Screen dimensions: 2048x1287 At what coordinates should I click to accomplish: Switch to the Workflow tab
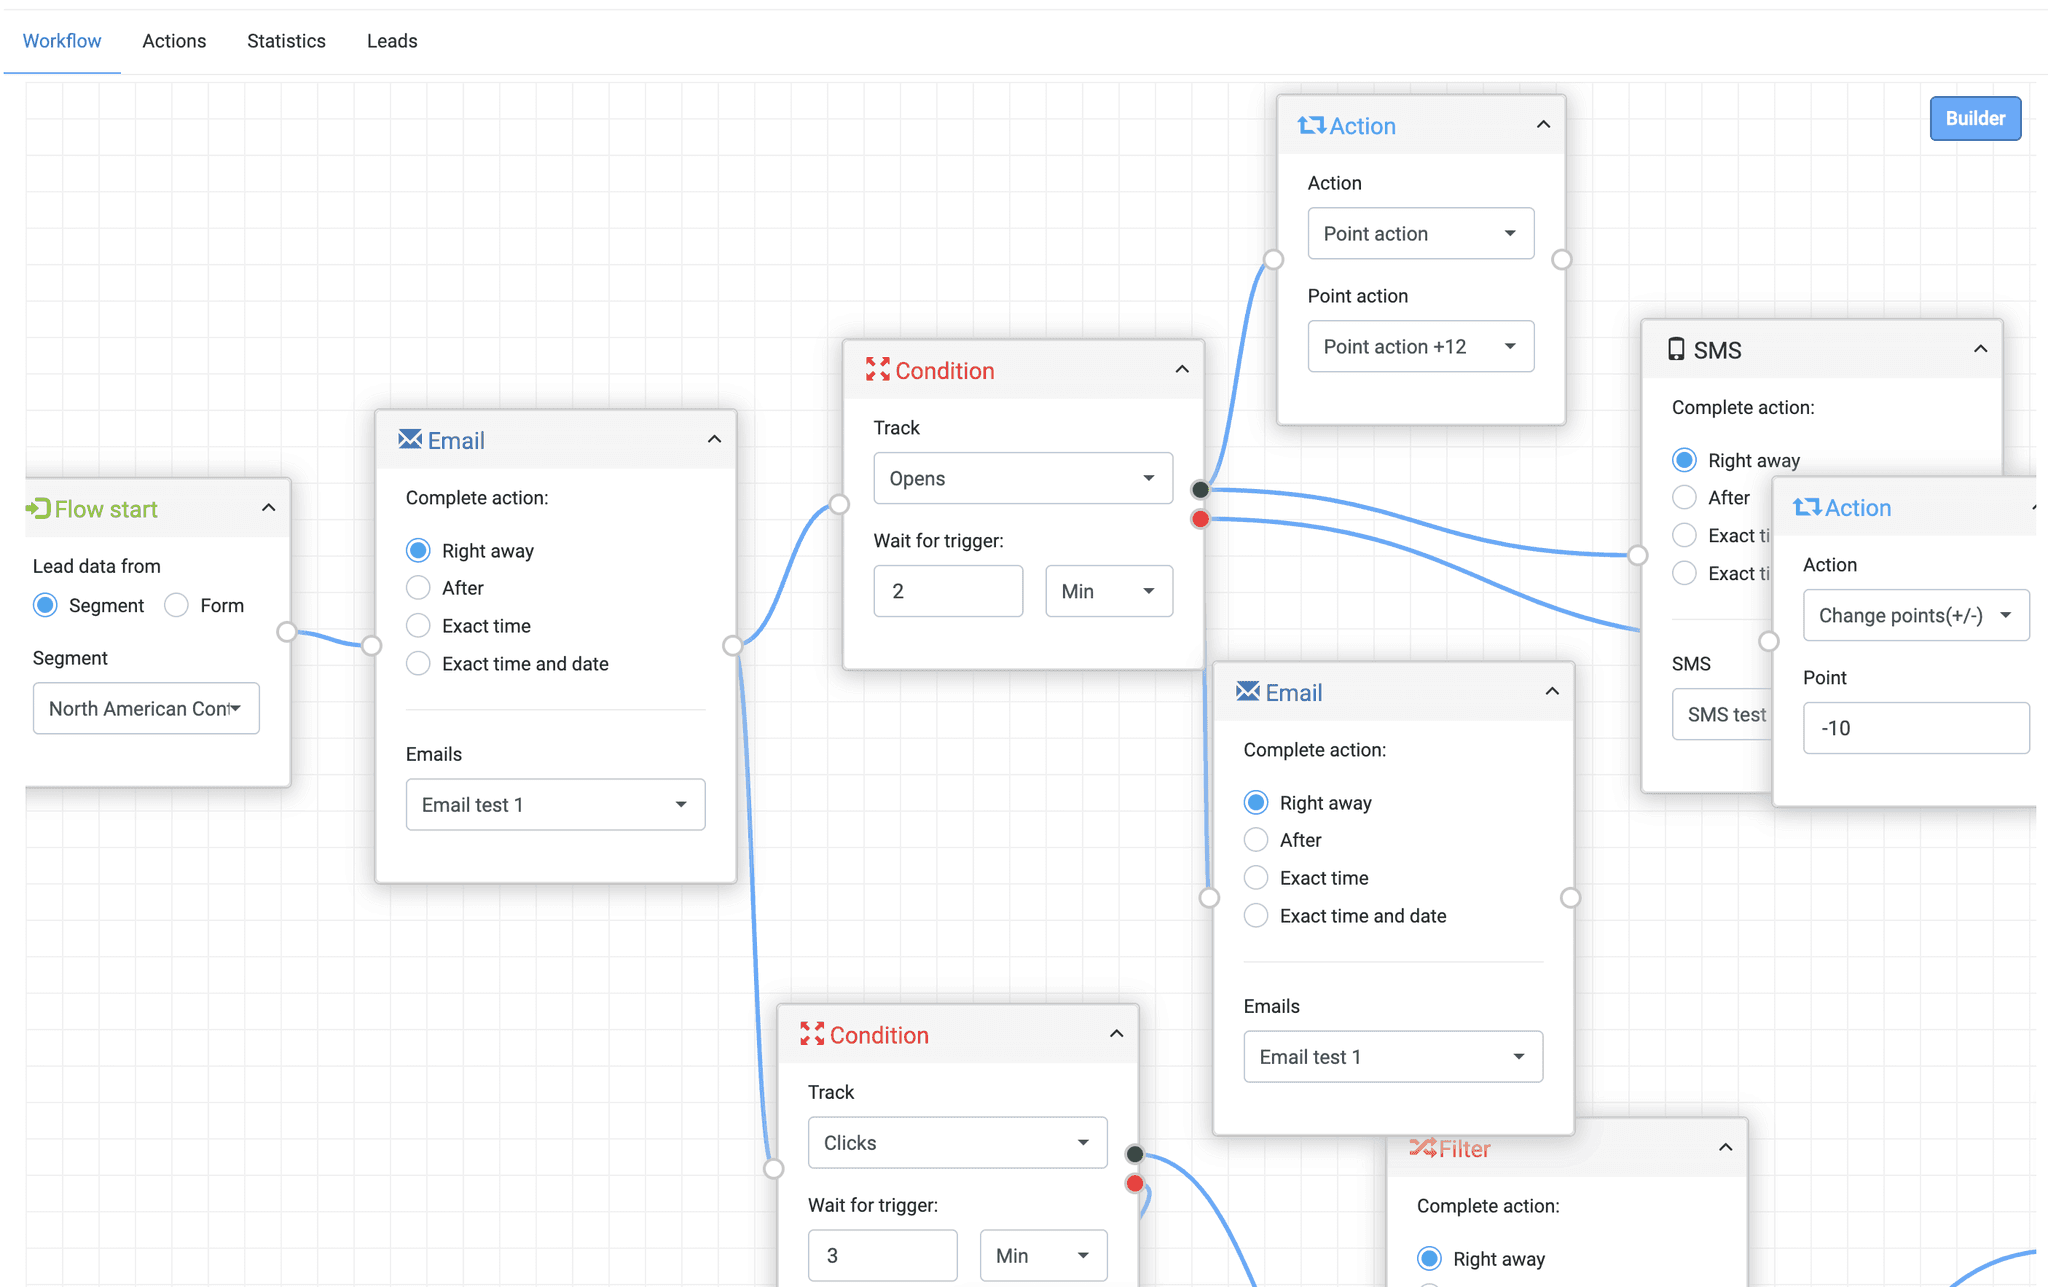tap(62, 41)
